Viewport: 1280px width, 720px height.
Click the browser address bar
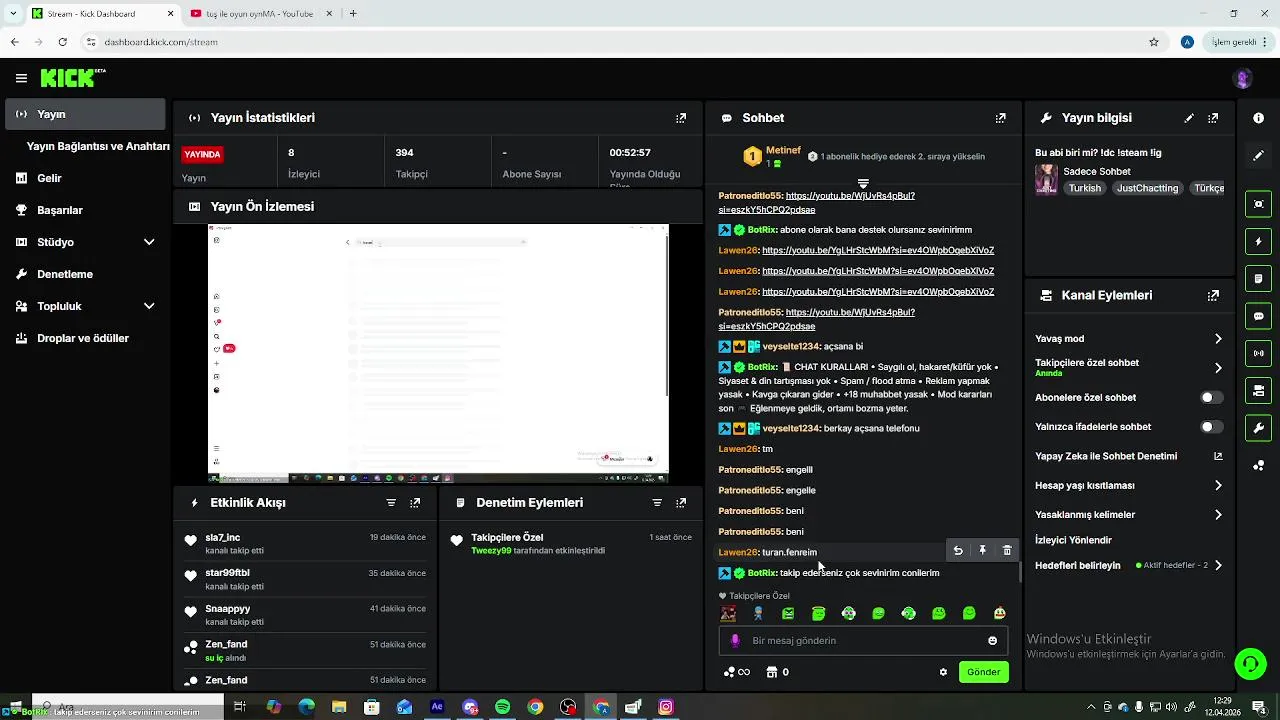[620, 42]
